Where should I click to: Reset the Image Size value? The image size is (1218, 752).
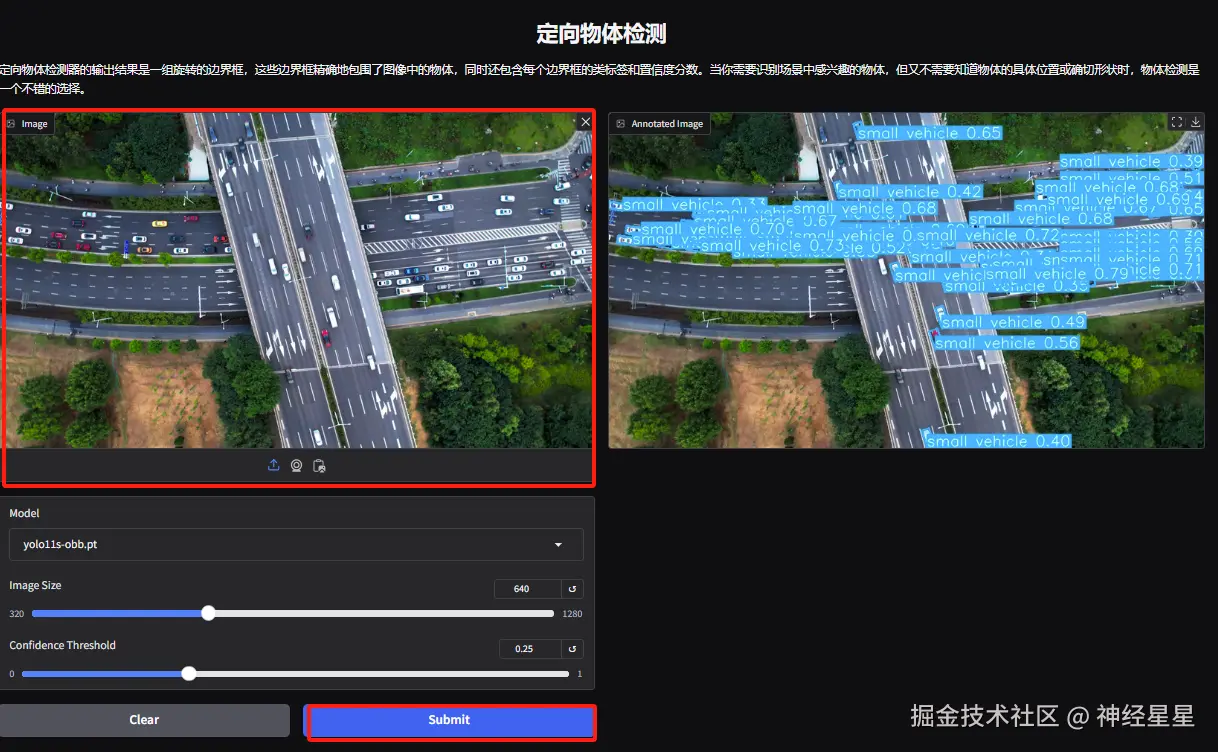click(x=573, y=589)
